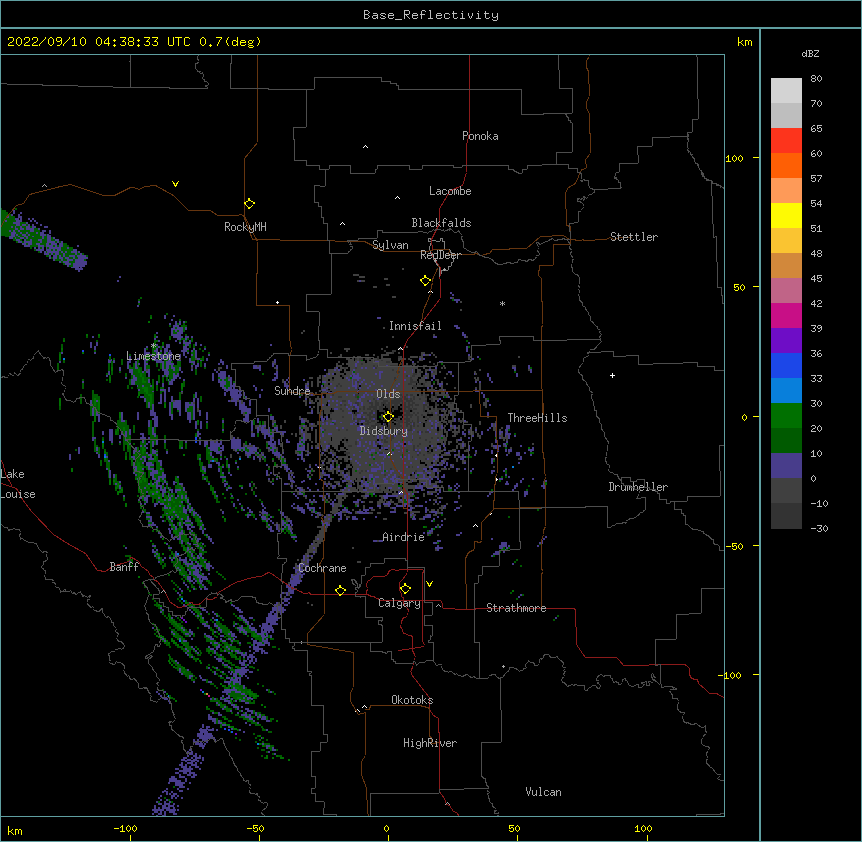Select the yellow diamond marker south of RedDeer
Screen dimensions: 862x842
click(426, 281)
